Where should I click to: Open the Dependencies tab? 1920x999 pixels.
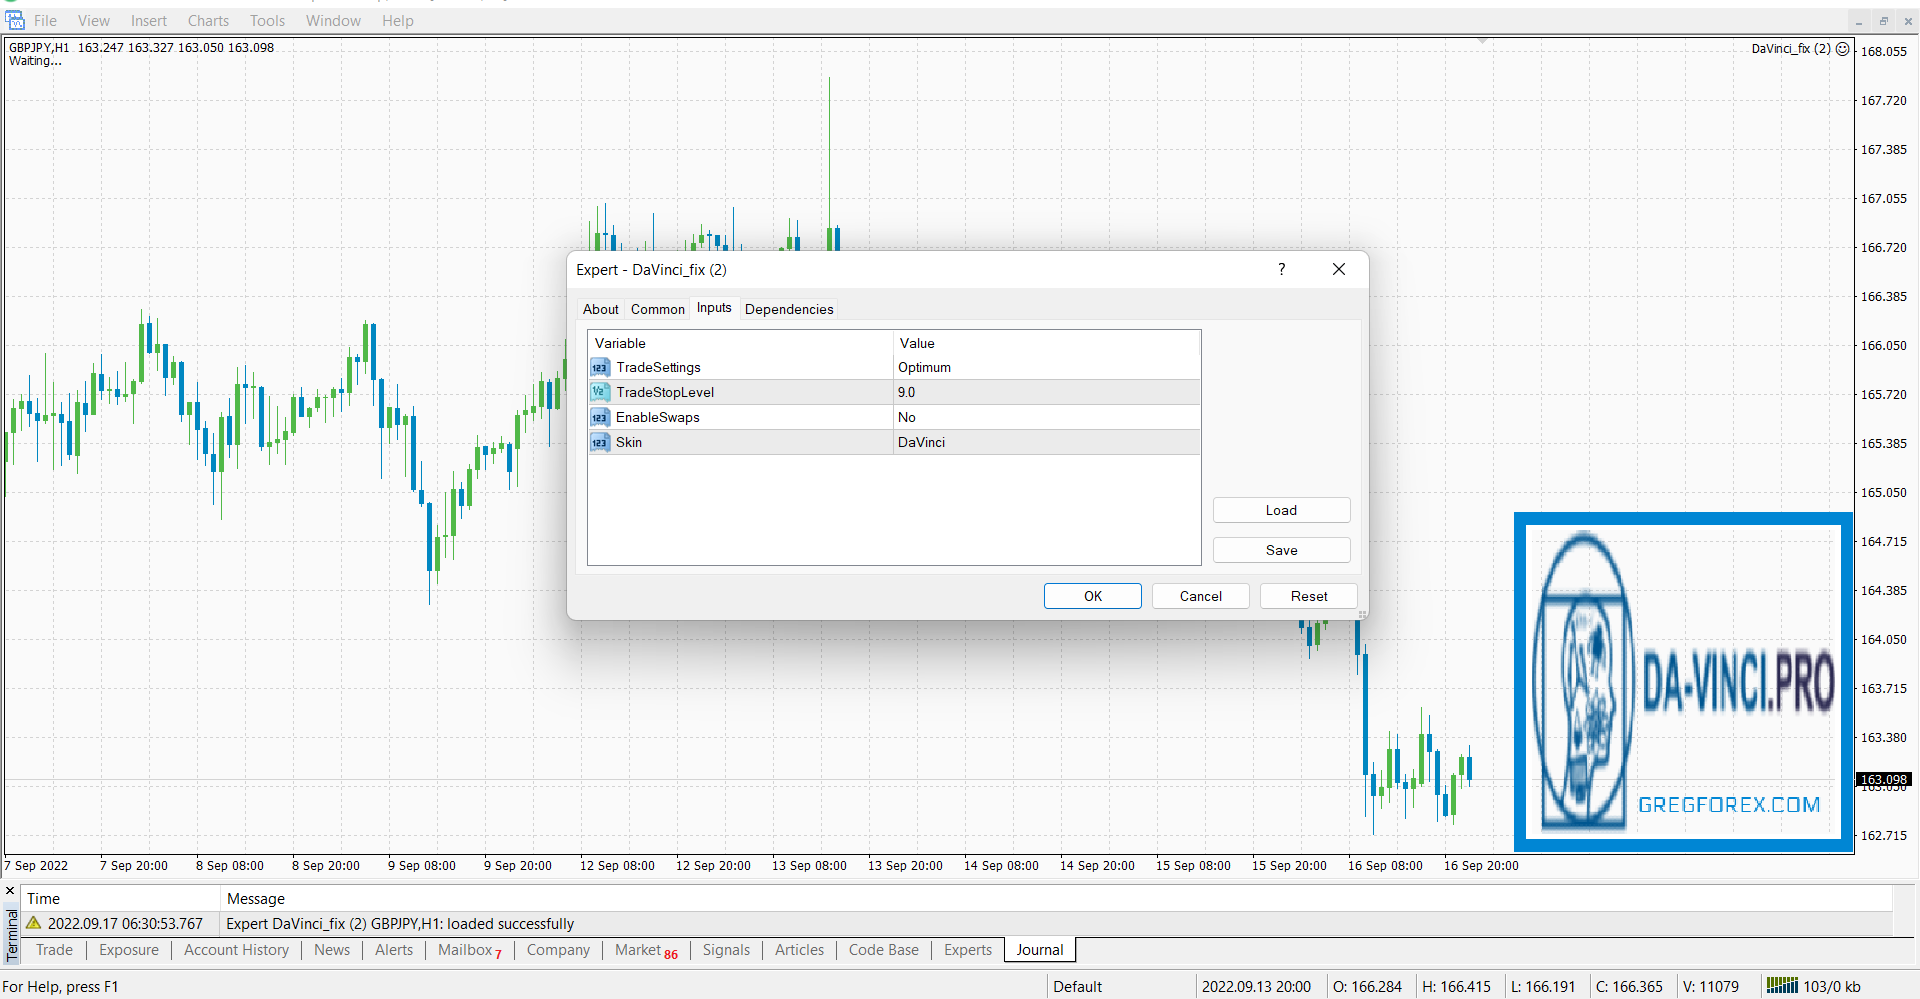(788, 309)
